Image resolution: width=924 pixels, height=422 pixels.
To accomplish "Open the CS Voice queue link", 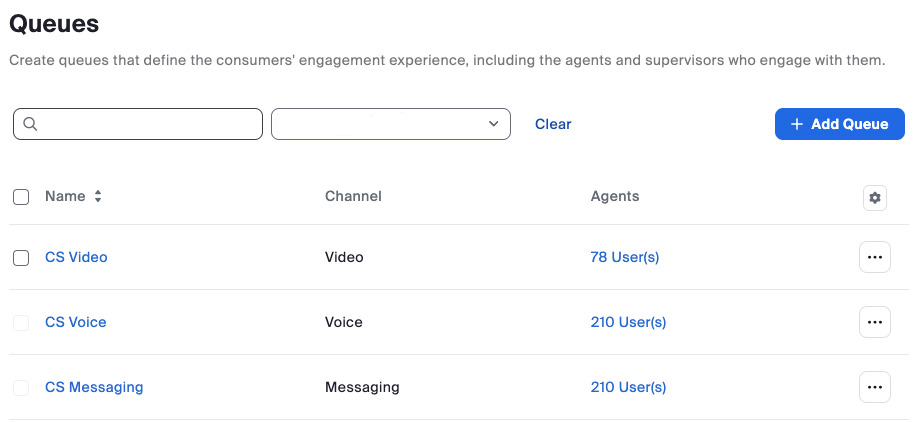I will pyautogui.click(x=76, y=322).
